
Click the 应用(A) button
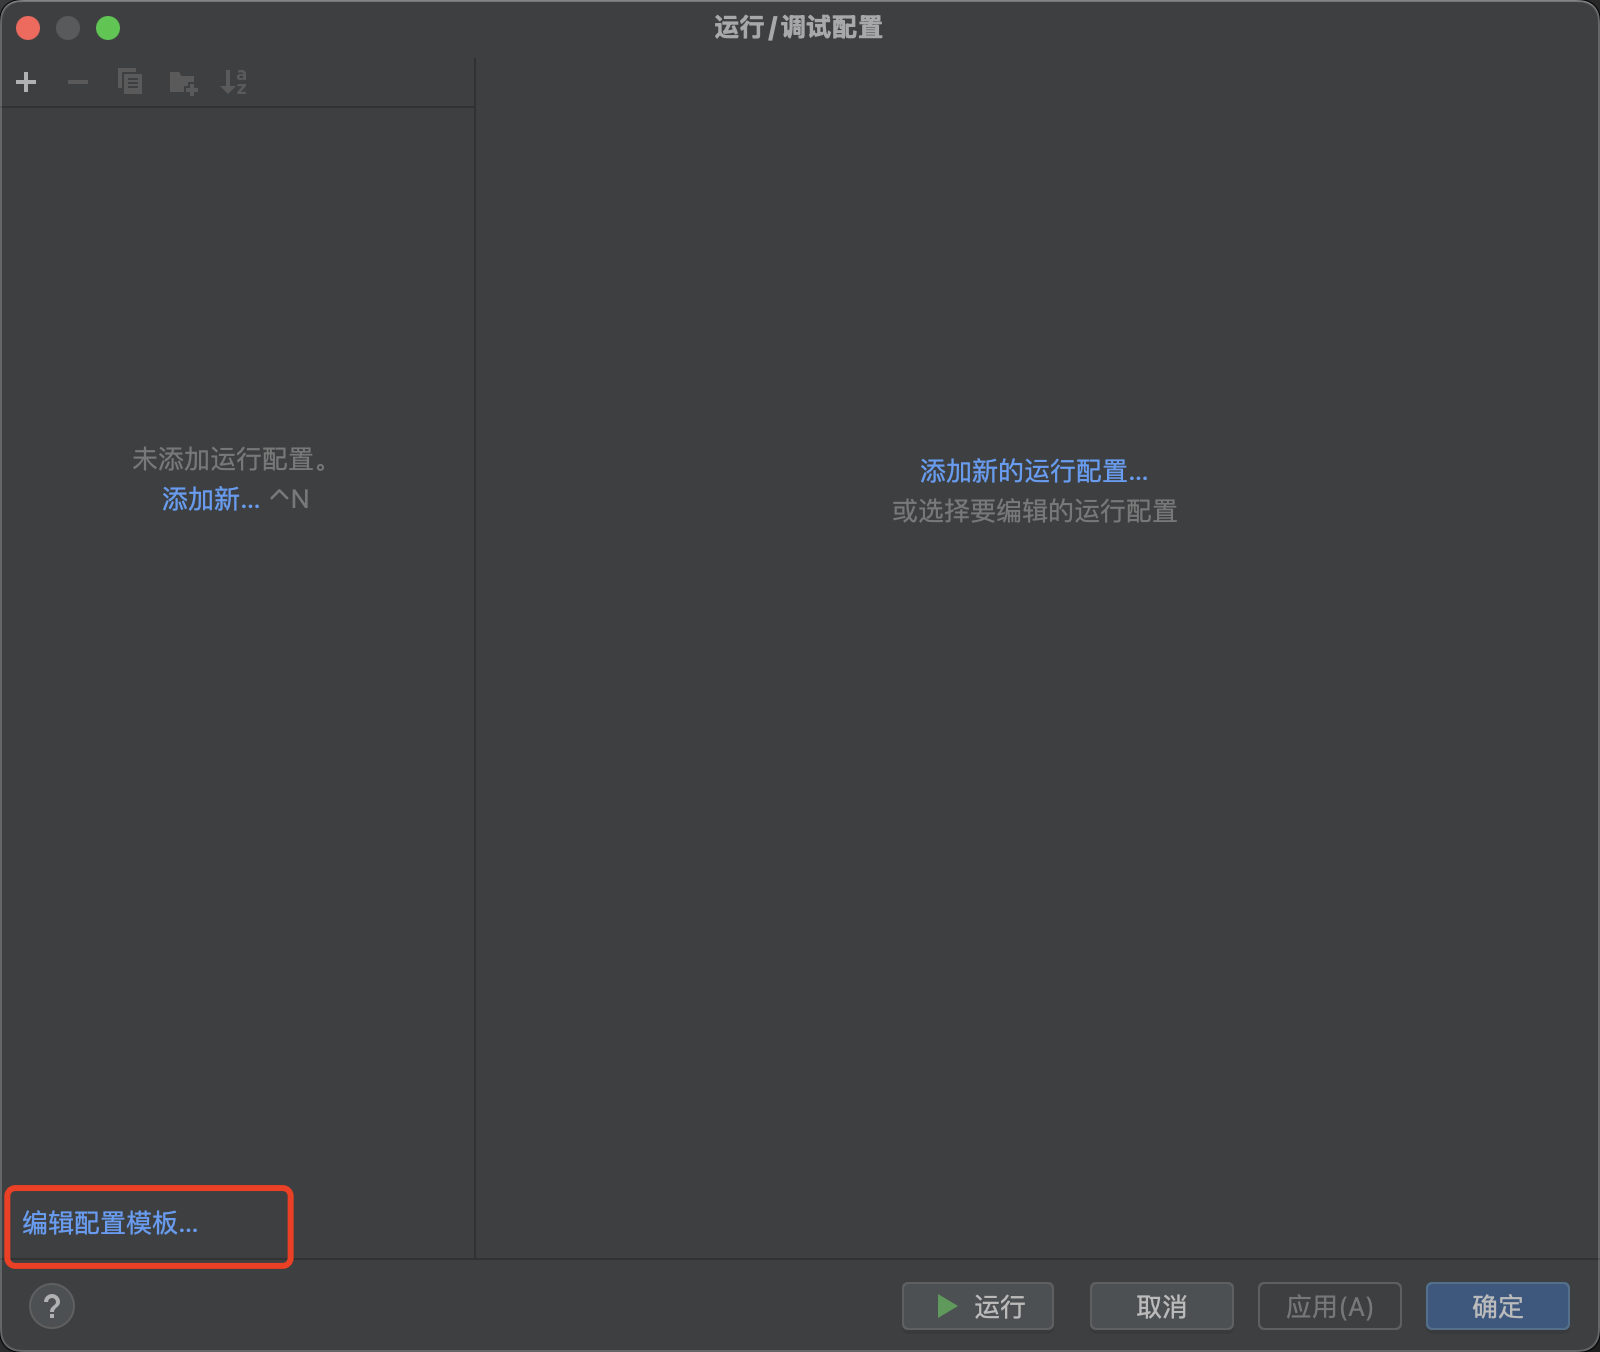(x=1329, y=1306)
